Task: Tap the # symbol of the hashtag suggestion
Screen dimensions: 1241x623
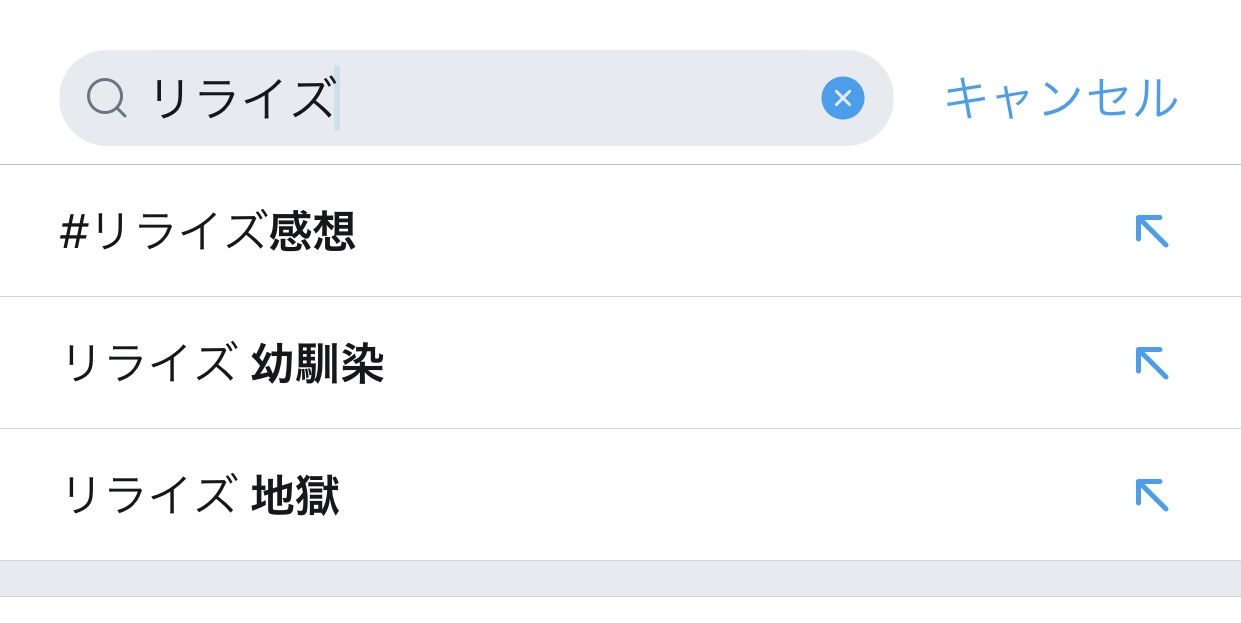Action: tap(74, 232)
